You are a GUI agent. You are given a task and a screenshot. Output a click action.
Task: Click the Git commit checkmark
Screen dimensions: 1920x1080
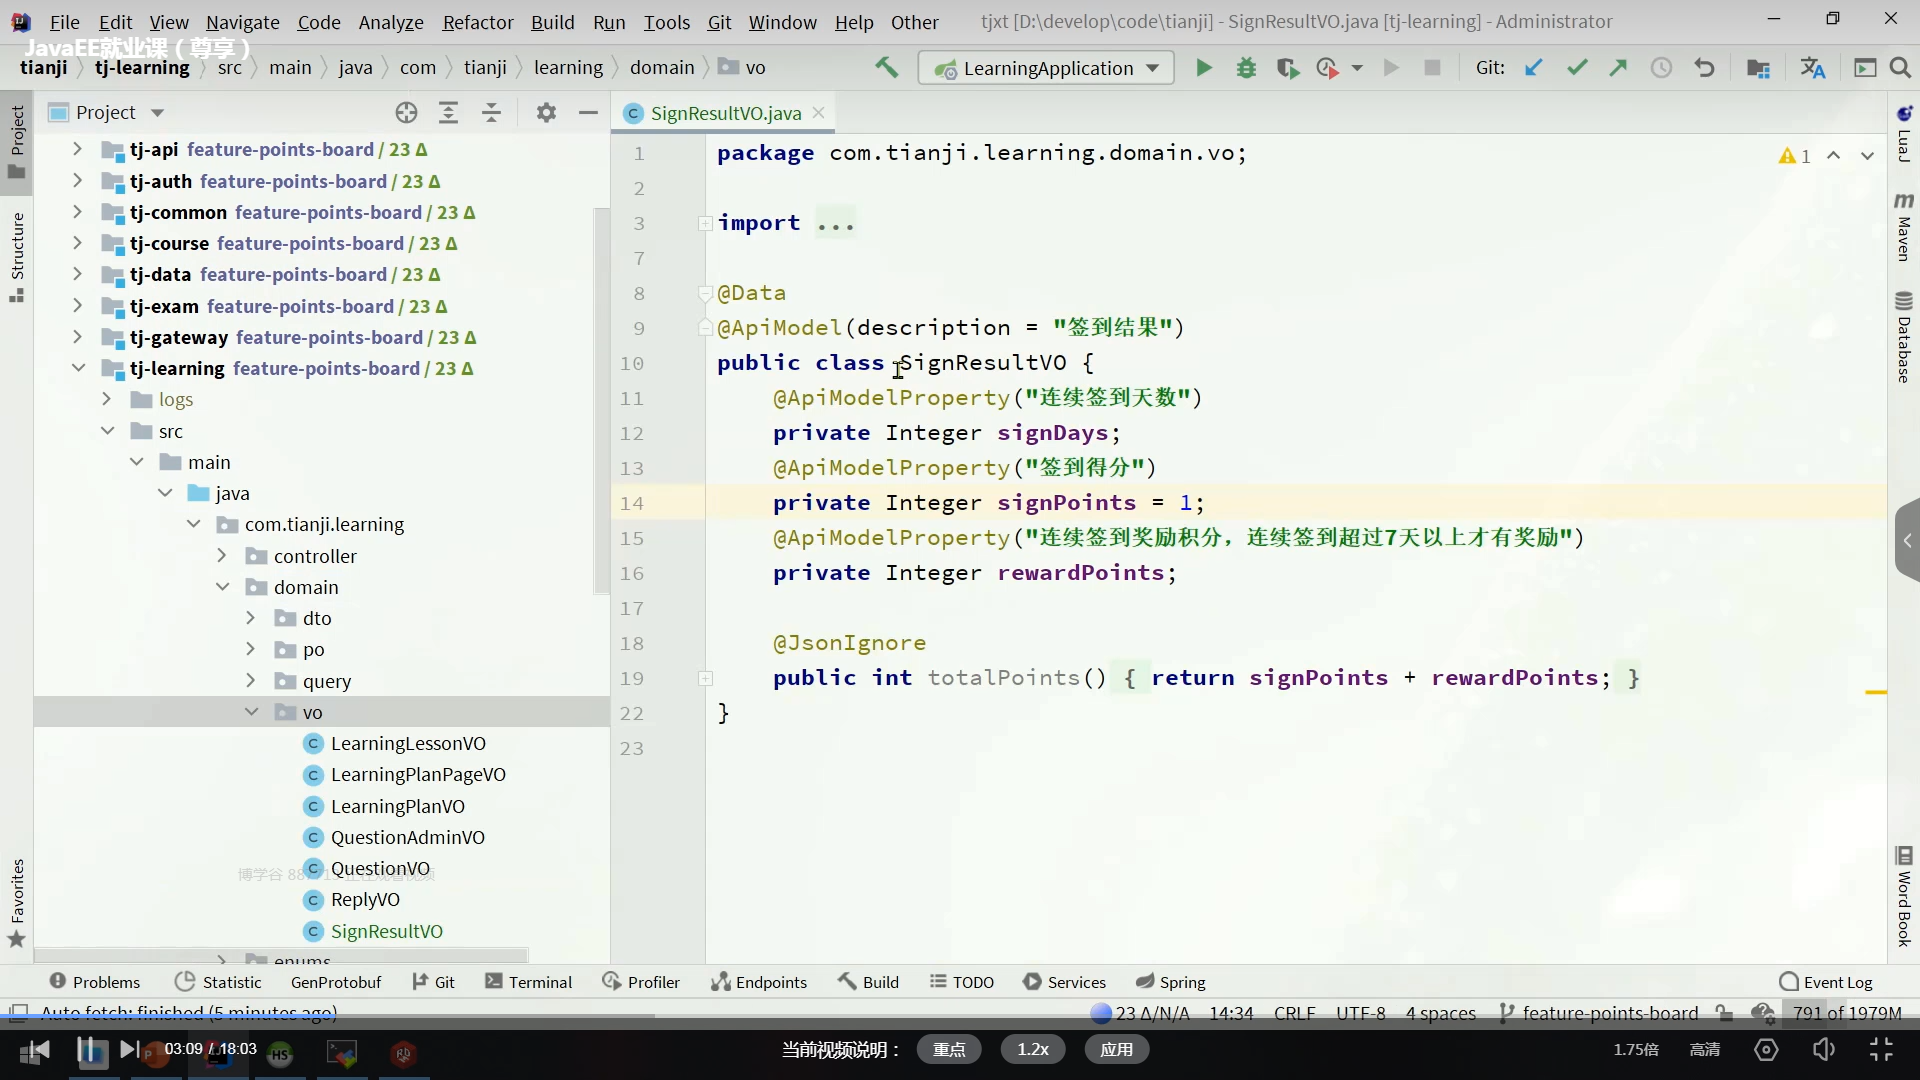(1577, 68)
